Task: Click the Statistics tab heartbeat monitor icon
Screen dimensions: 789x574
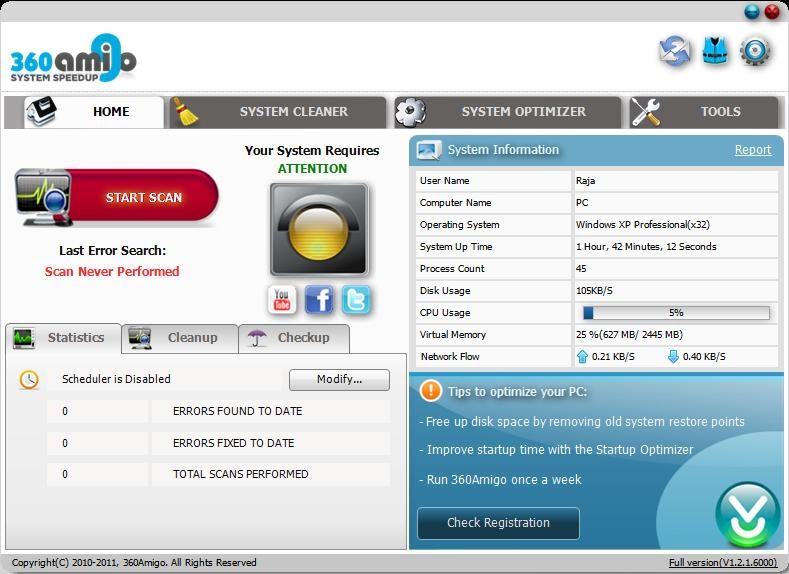Action: 23,338
